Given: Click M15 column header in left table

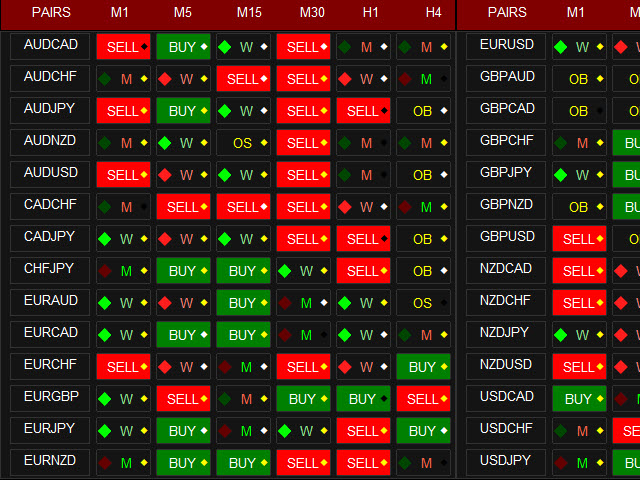Looking at the screenshot, I should point(249,12).
